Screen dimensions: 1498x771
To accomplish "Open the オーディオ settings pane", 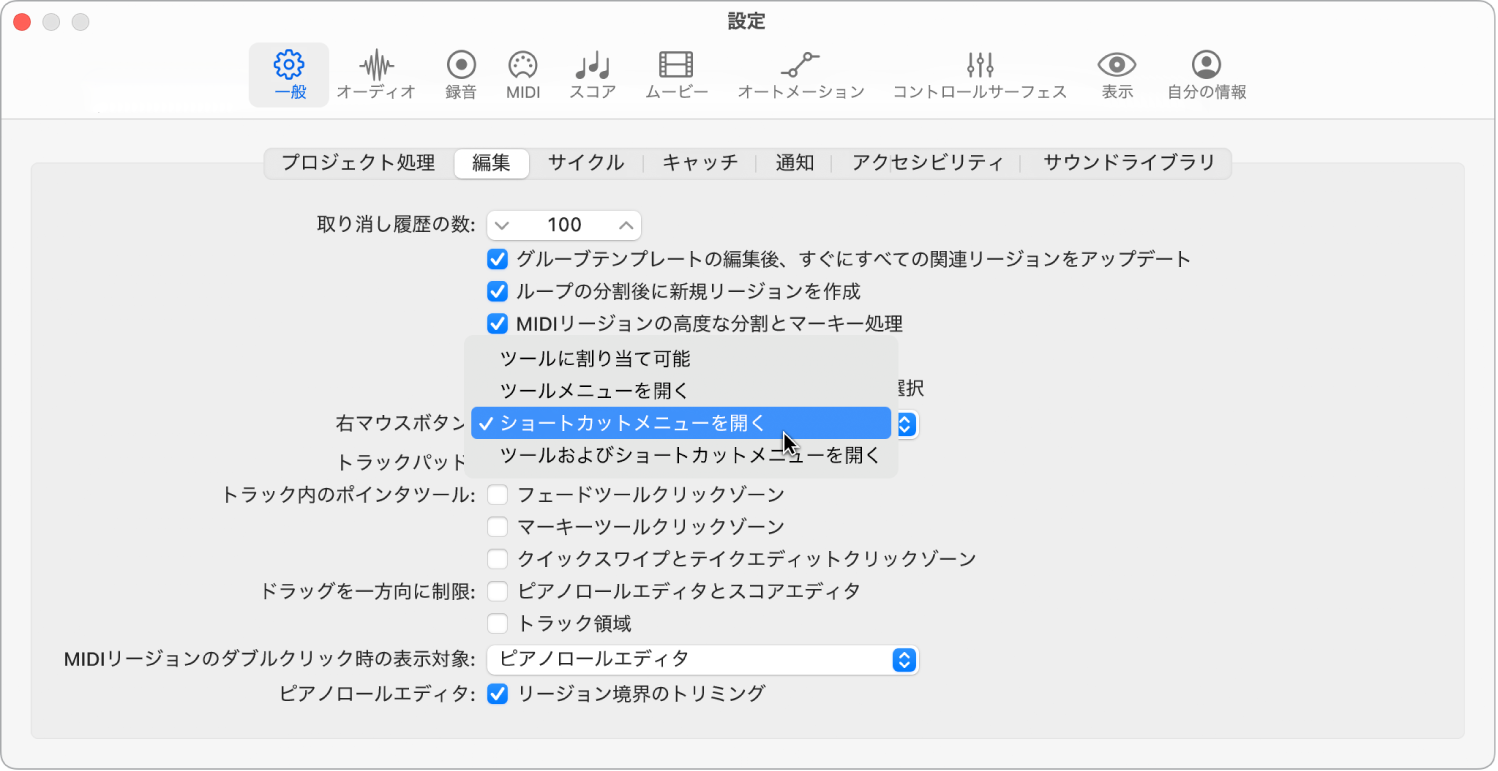I will click(375, 74).
